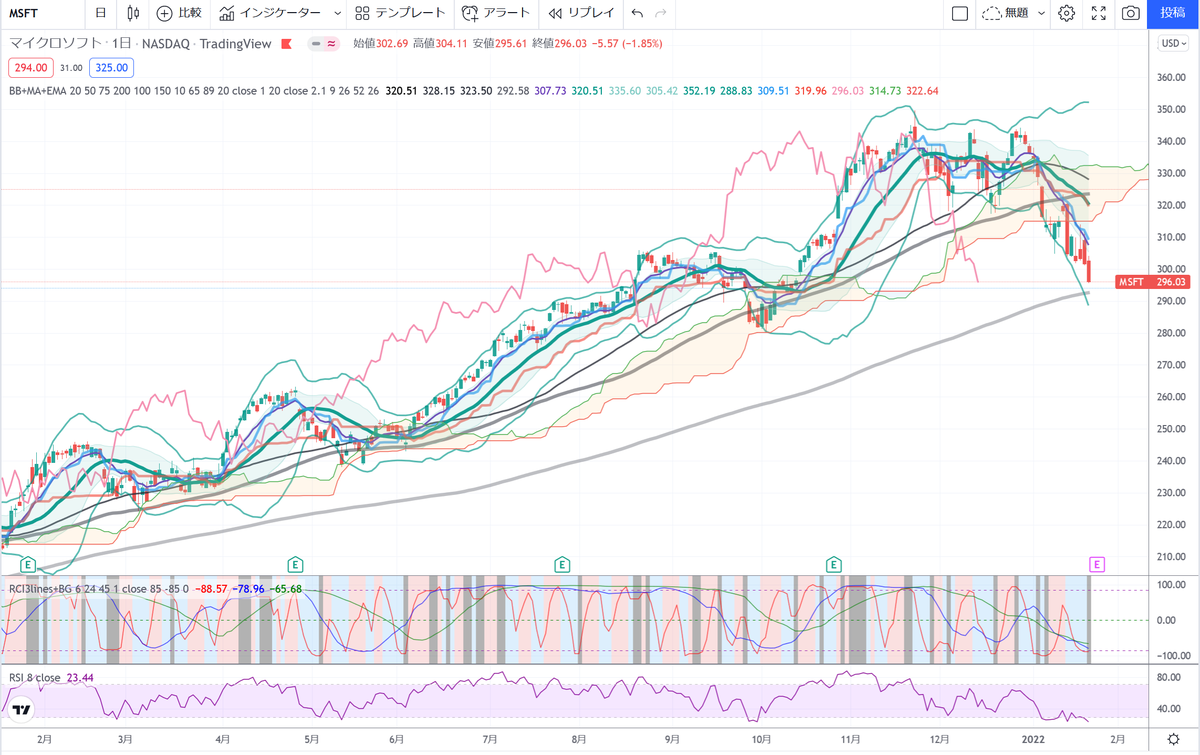The width and height of the screenshot is (1200, 755).
Task: Open the USD currency dropdown
Action: coord(1171,43)
